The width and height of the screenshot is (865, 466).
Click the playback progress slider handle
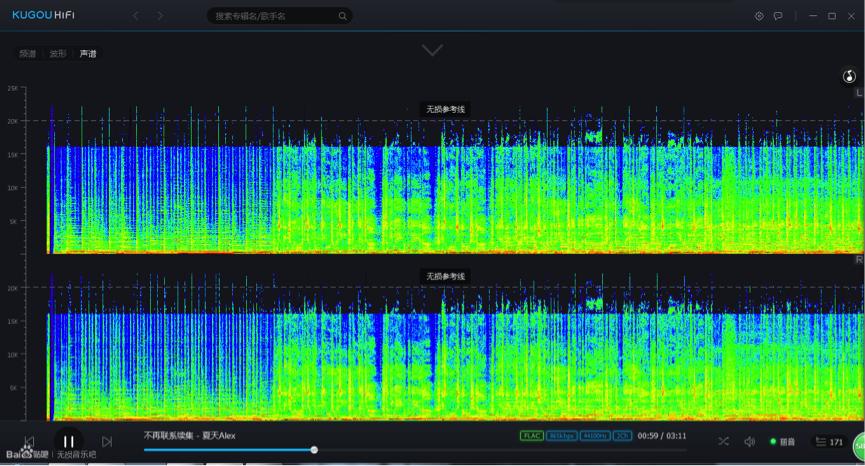point(314,450)
